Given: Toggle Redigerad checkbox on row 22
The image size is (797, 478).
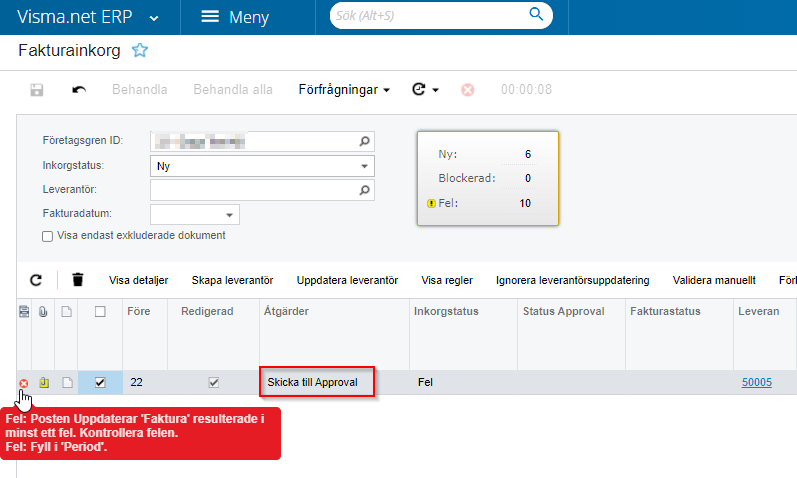Looking at the screenshot, I should click(x=213, y=382).
